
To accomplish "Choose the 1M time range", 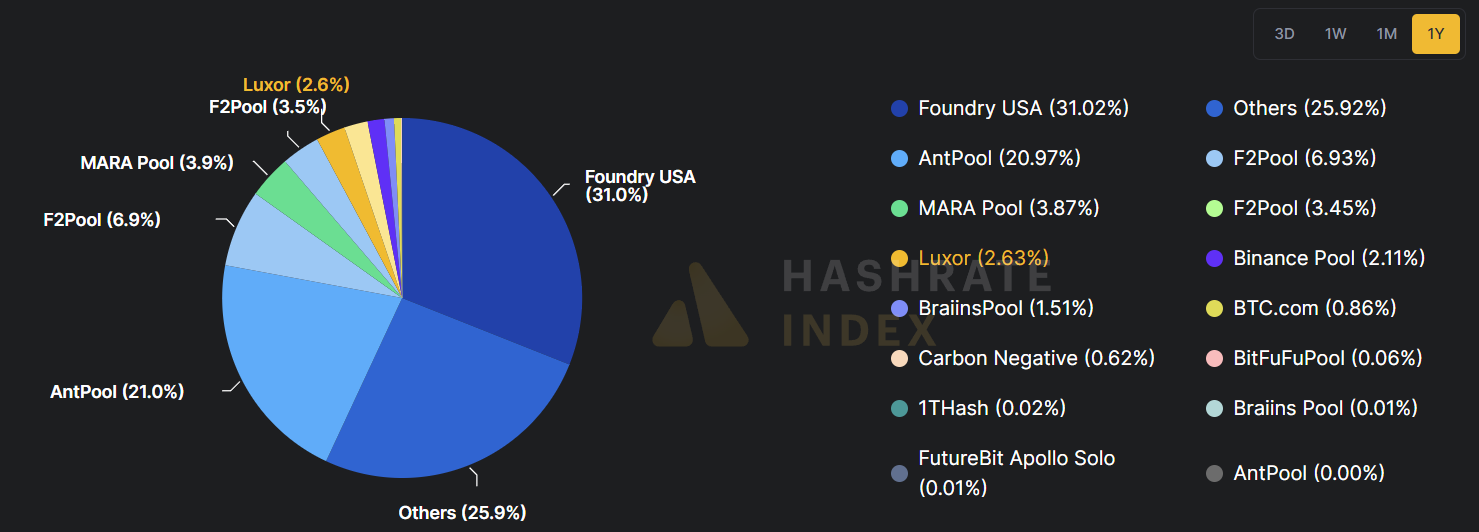I will pos(1386,34).
